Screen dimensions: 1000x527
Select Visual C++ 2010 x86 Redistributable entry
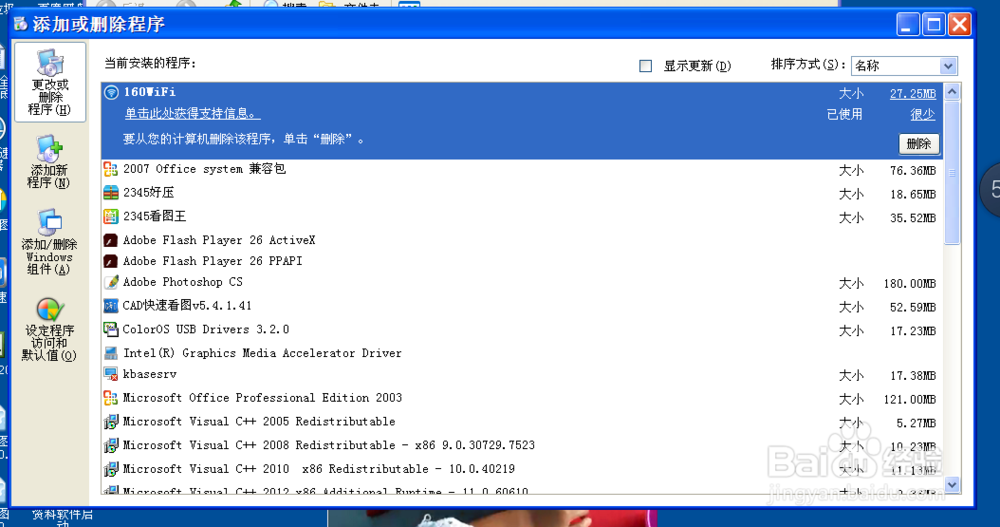coord(522,469)
